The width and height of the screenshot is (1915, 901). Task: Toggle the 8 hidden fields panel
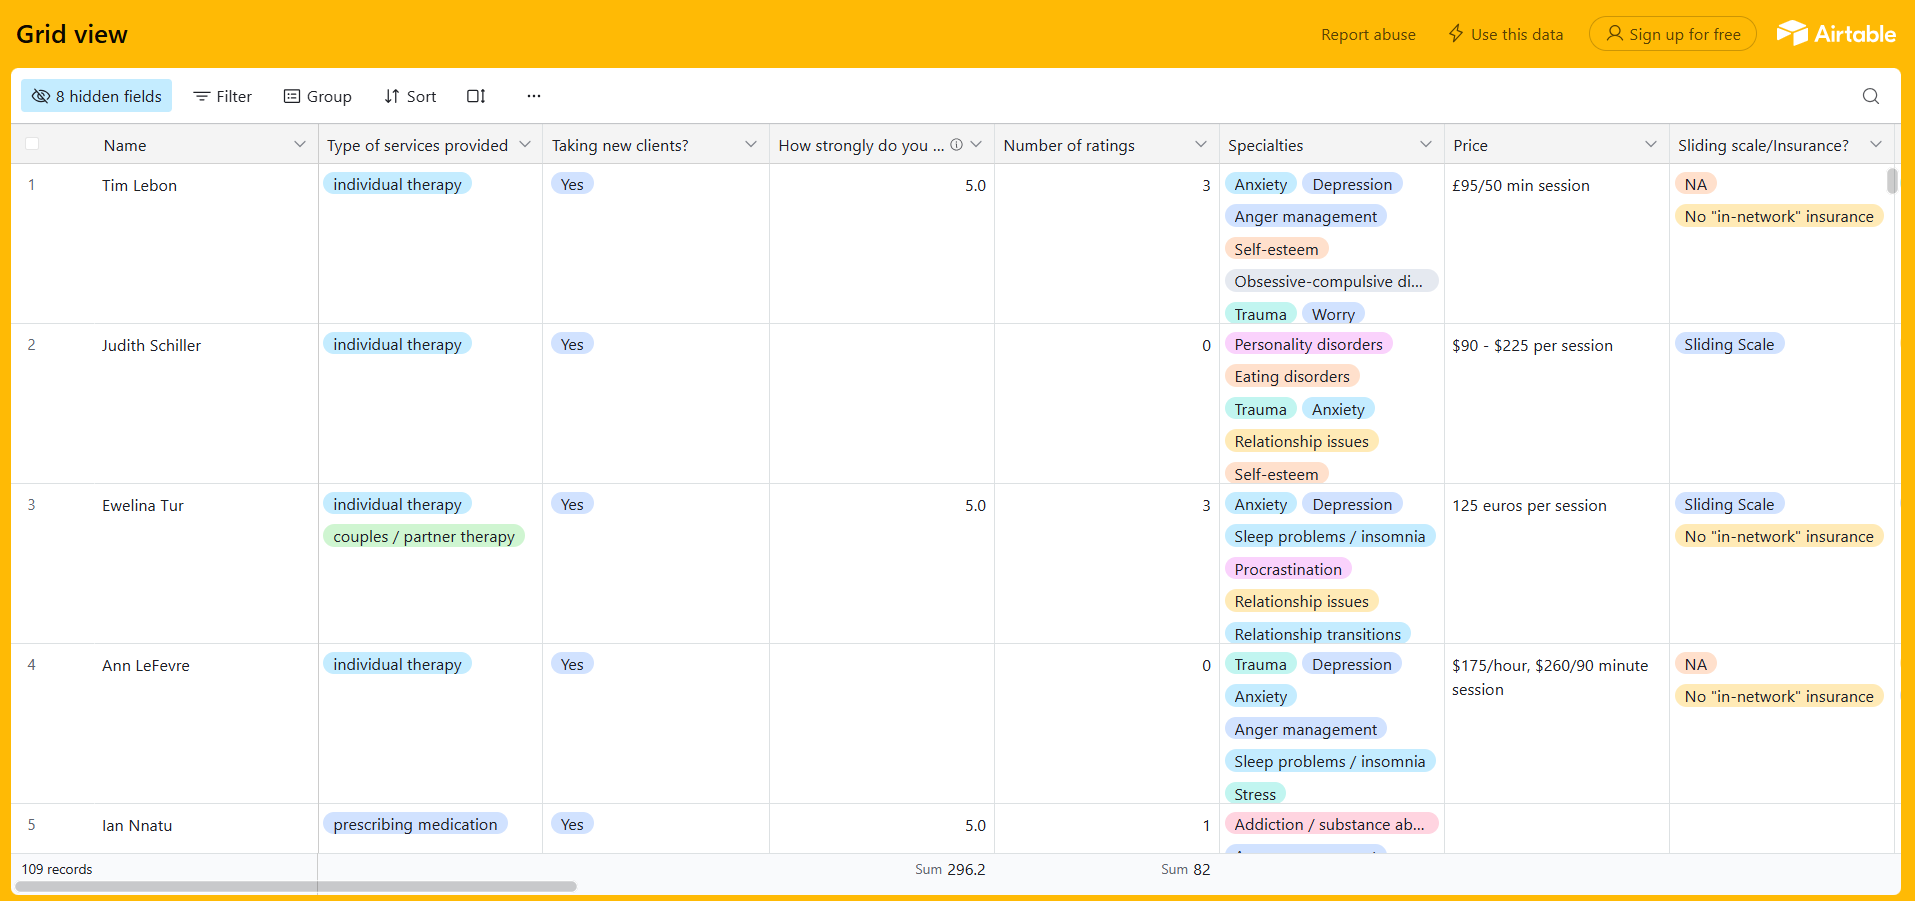point(97,96)
